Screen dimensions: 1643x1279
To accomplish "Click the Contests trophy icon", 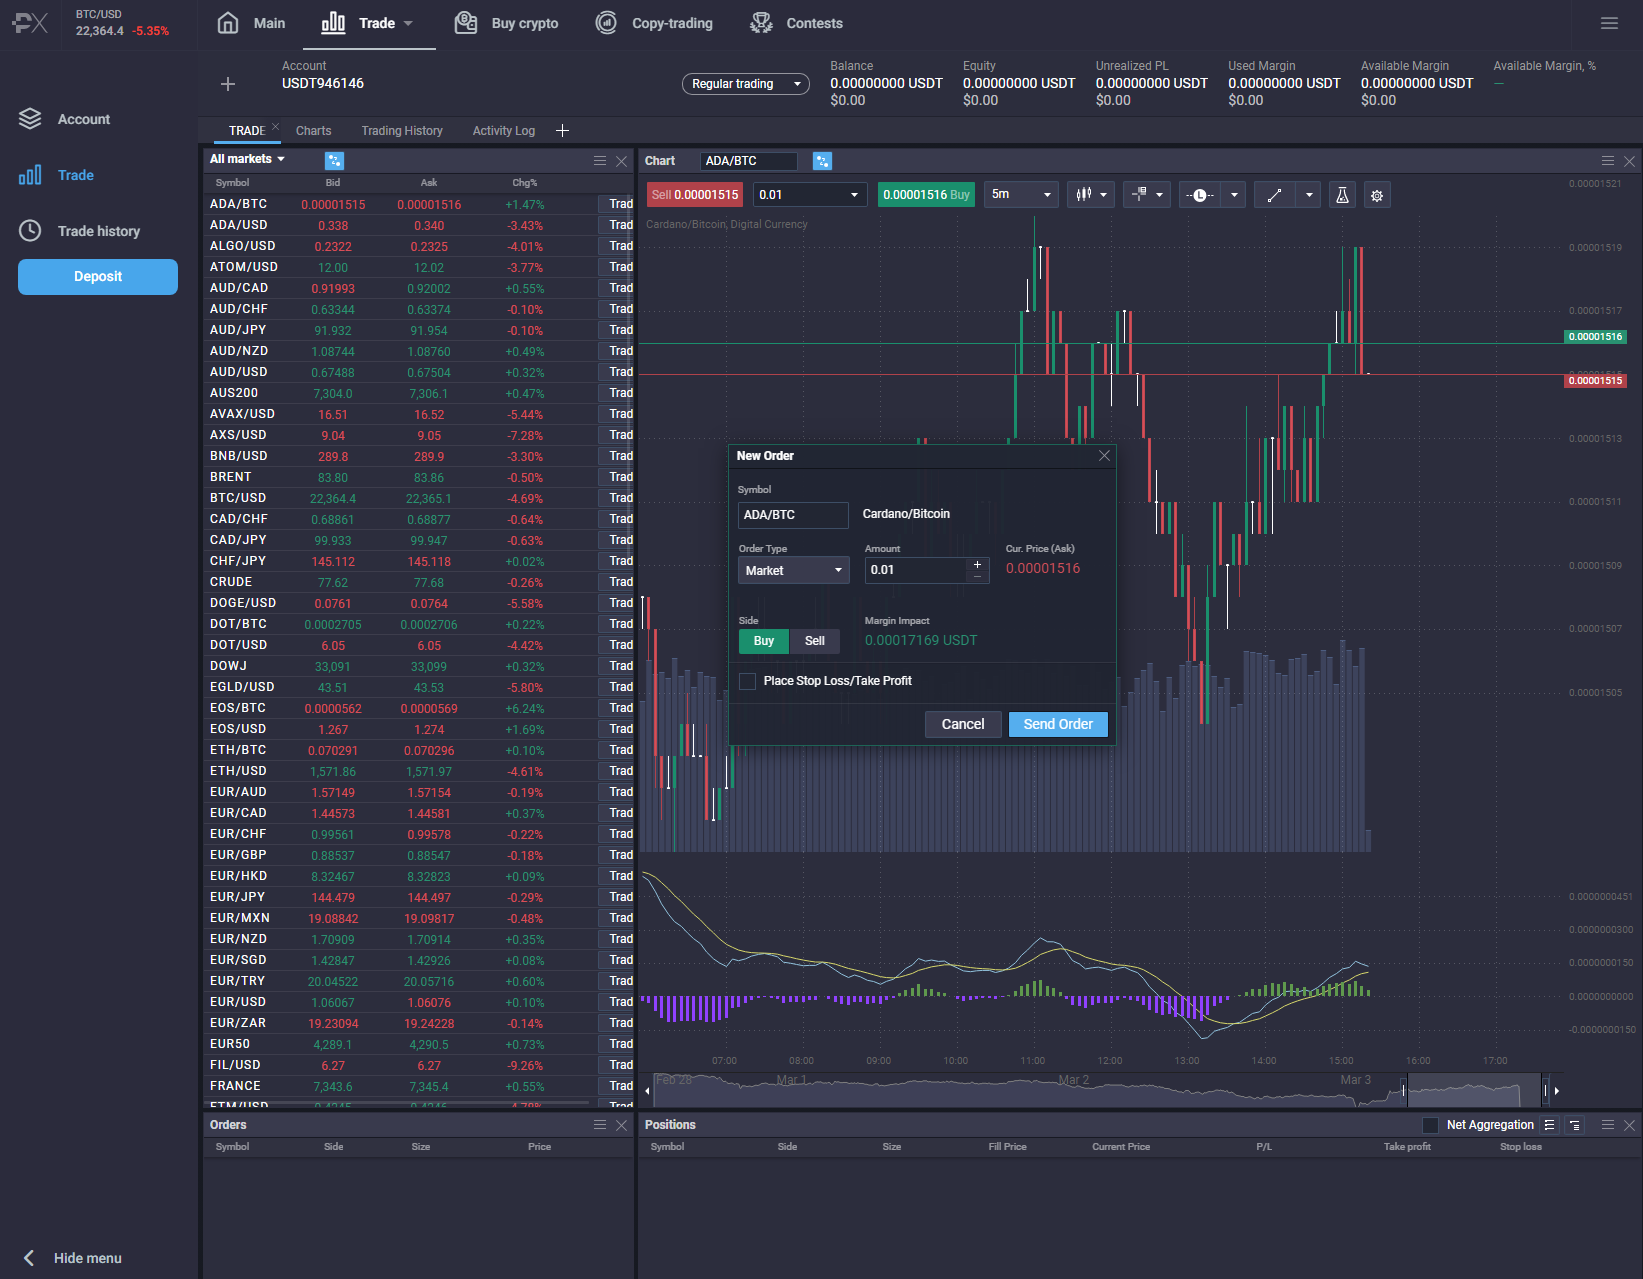I will click(761, 23).
